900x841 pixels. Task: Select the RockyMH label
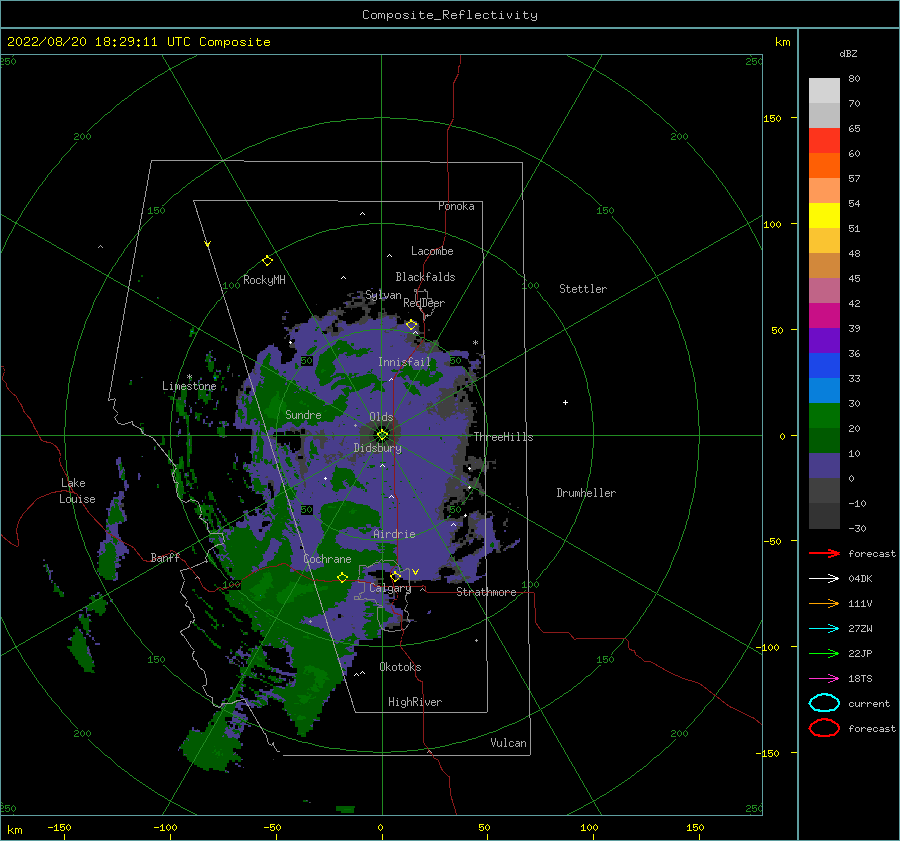point(264,280)
